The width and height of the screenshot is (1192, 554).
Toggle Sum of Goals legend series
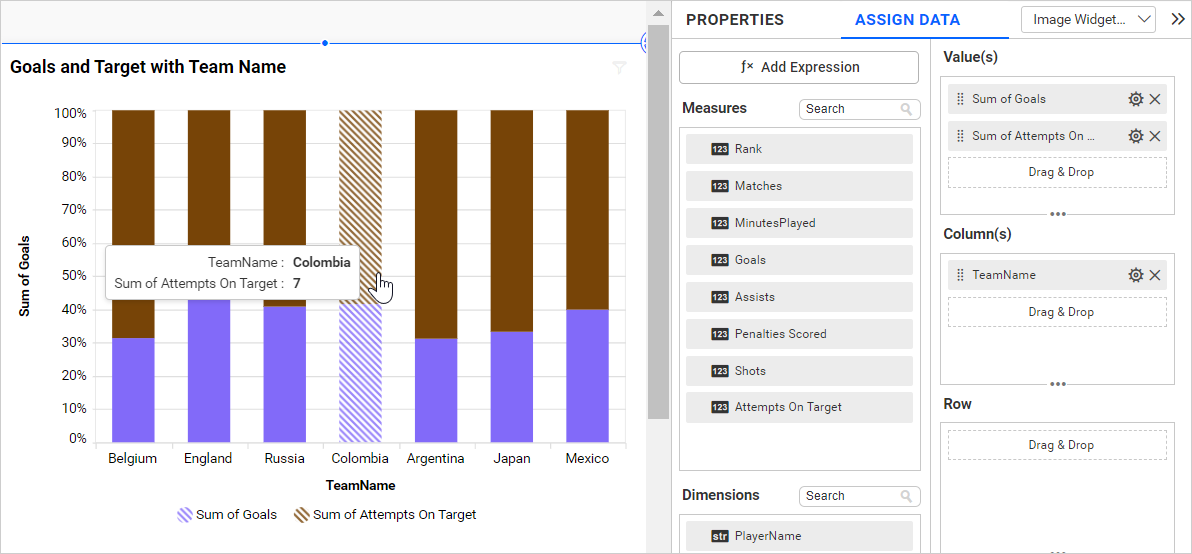click(227, 515)
